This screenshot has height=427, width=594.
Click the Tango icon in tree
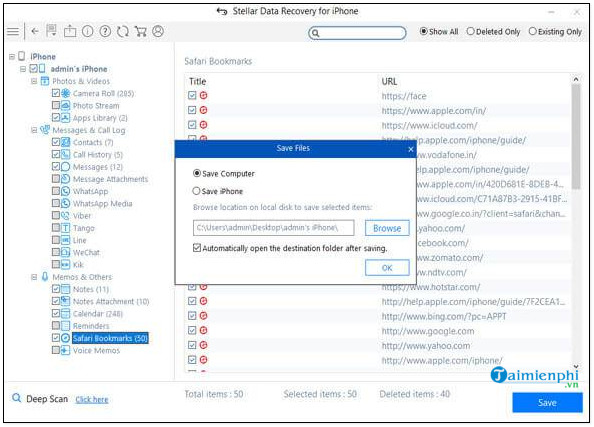[x=66, y=228]
